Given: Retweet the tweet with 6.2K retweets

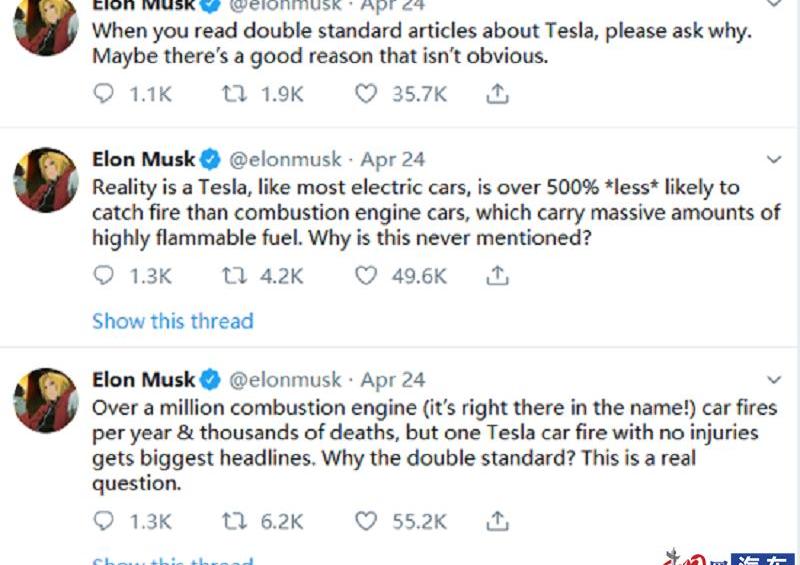Looking at the screenshot, I should (235, 521).
